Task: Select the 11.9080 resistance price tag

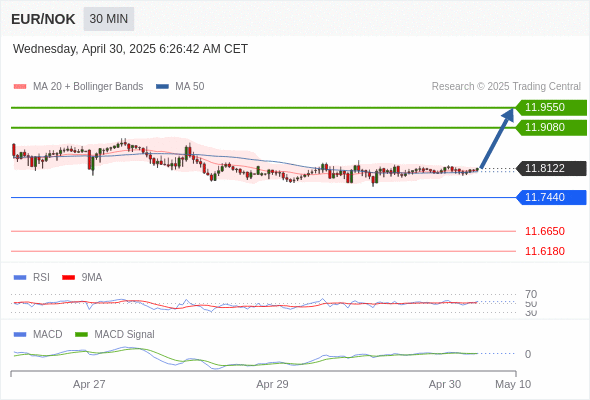Action: tap(551, 128)
